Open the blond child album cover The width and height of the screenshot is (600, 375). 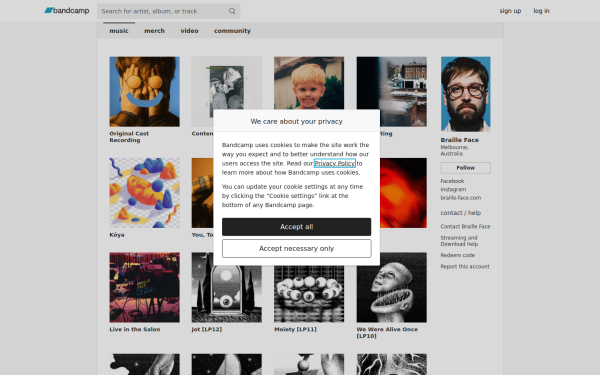tap(309, 83)
